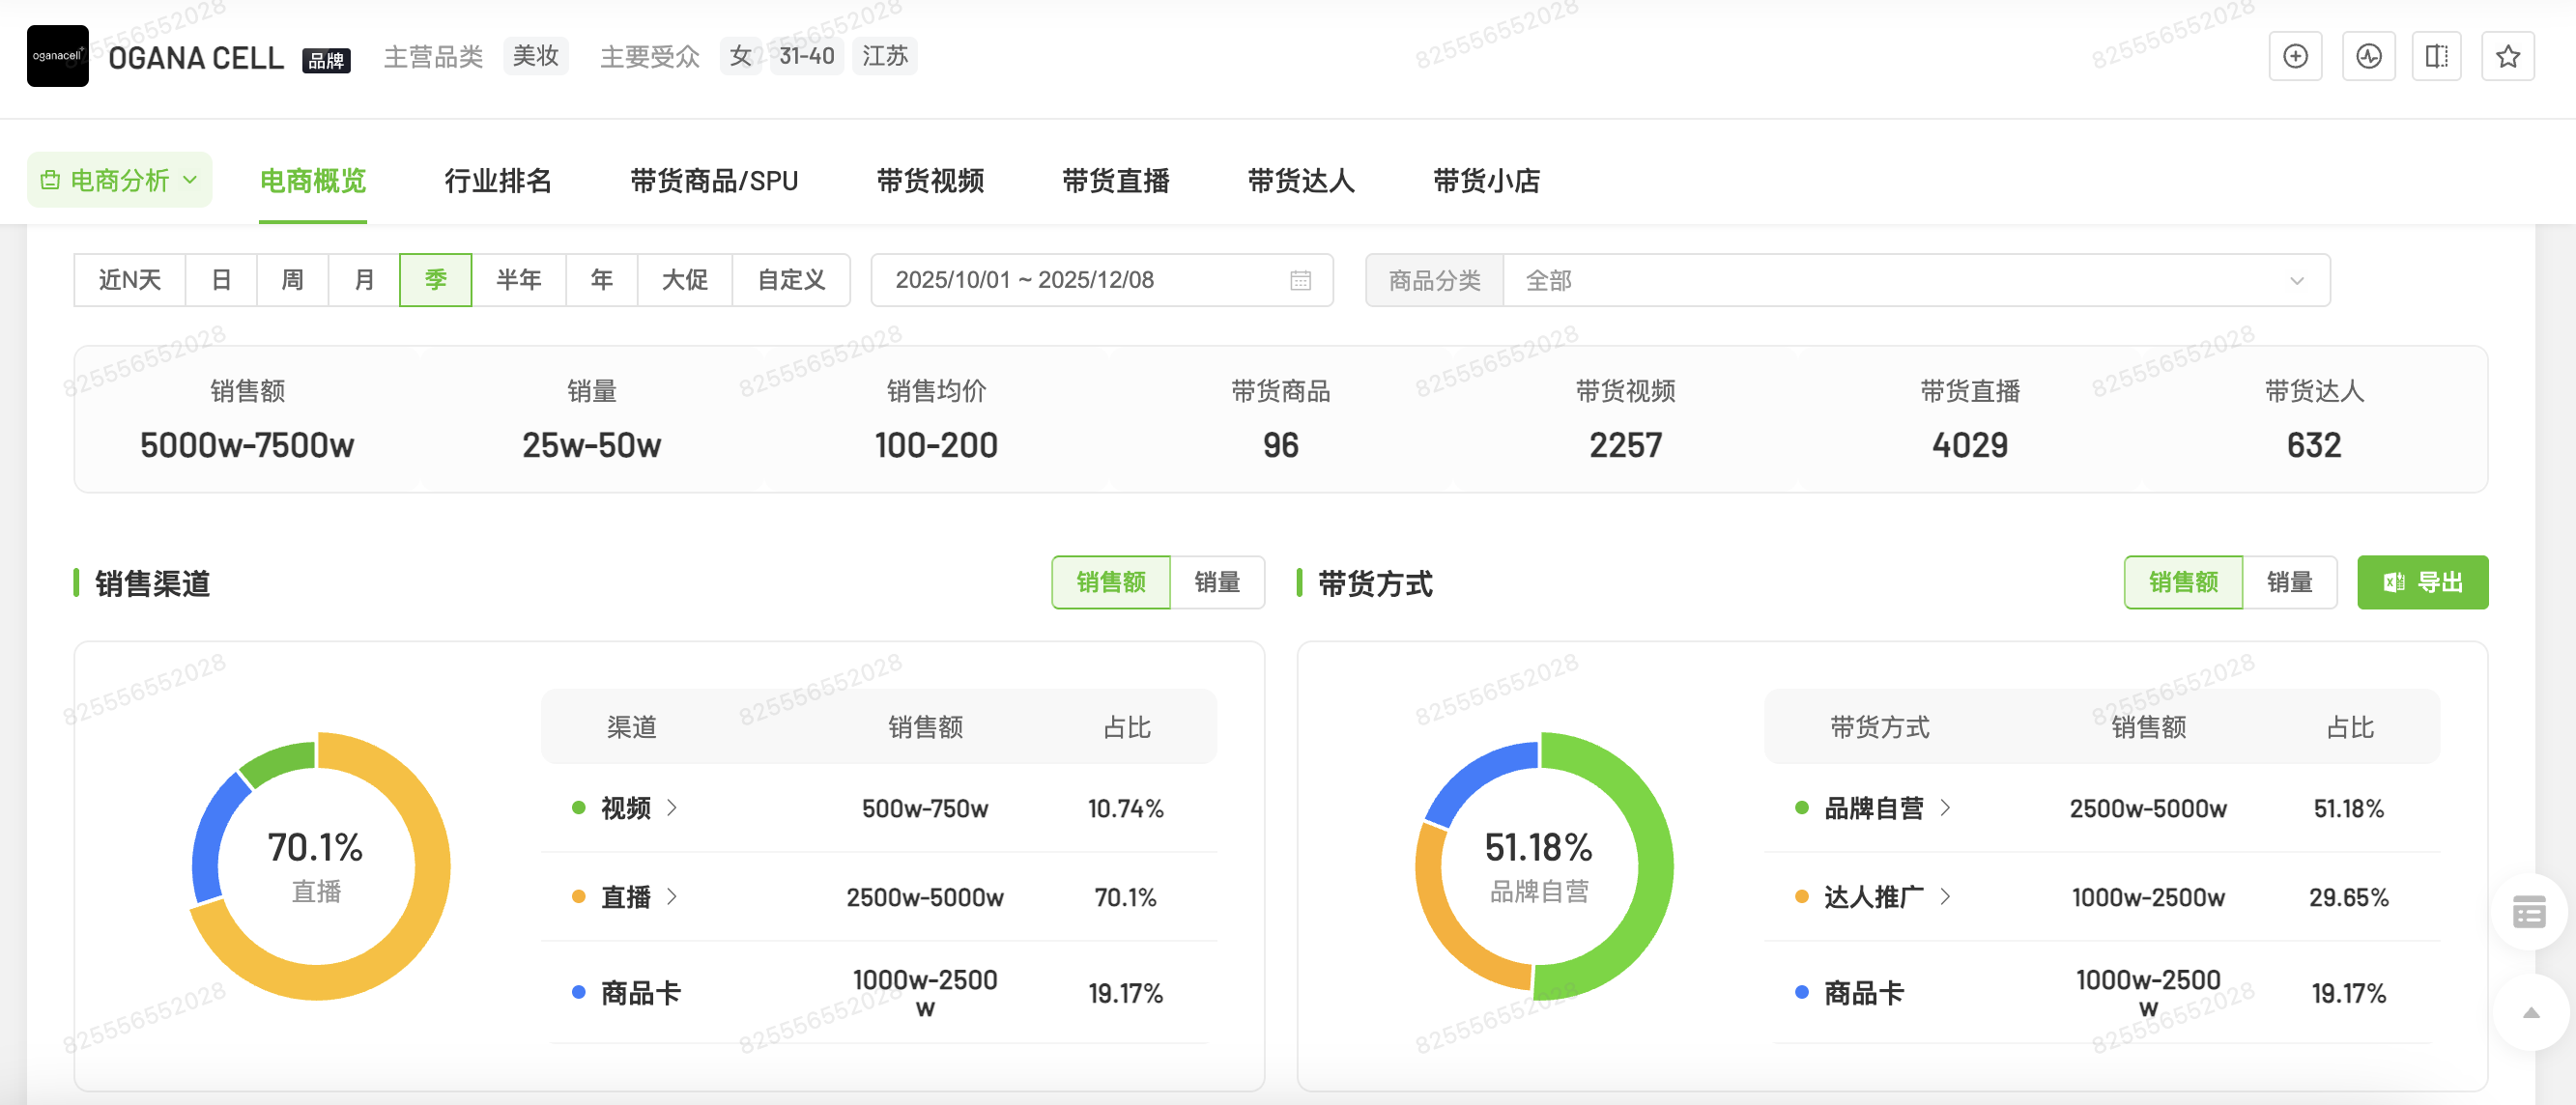Screen dimensions: 2576x1105
Task: Click the 导出 export button with Excel icon
Action: tap(2423, 581)
